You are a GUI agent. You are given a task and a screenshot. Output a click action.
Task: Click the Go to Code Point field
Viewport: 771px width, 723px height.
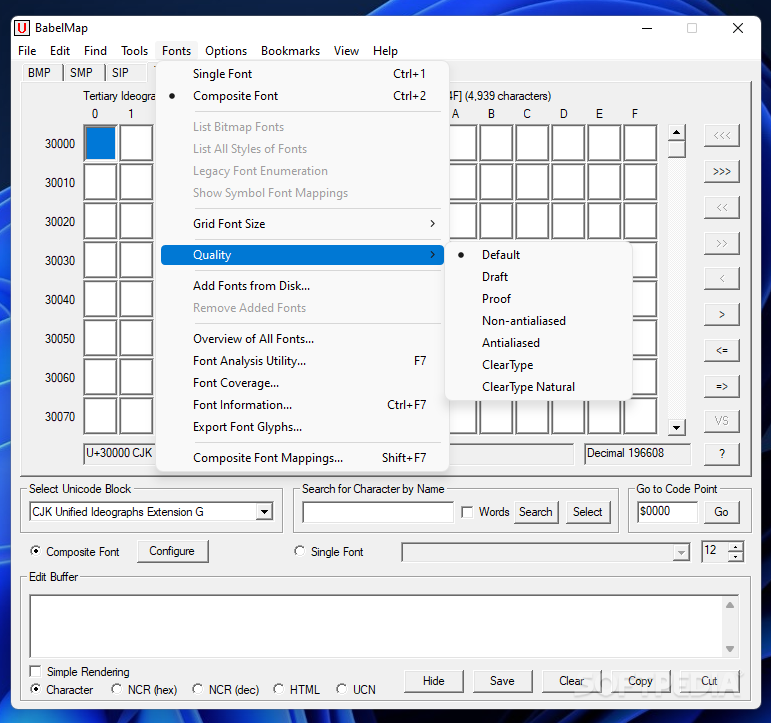click(x=667, y=512)
